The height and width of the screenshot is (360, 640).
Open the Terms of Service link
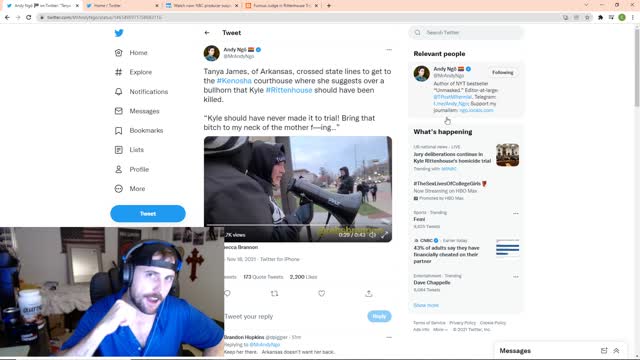point(429,323)
